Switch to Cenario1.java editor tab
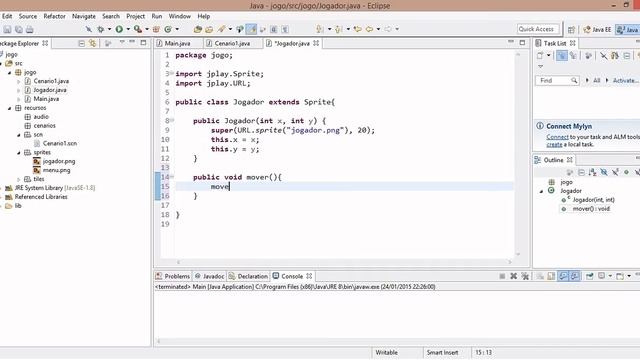 pyautogui.click(x=233, y=43)
